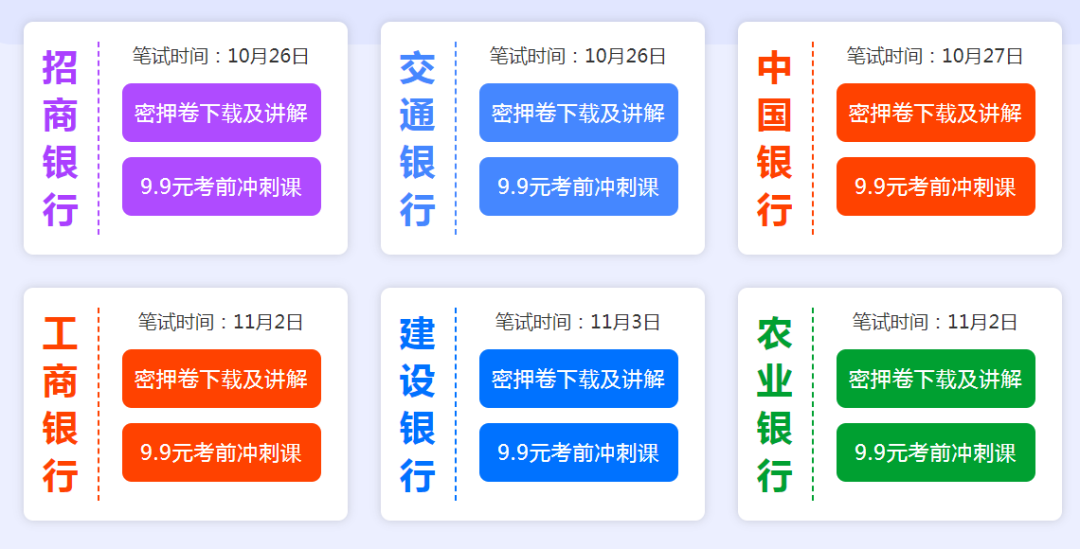
Task: Click 工商银行 密押卷下载及讲解 button
Action: click(x=221, y=379)
